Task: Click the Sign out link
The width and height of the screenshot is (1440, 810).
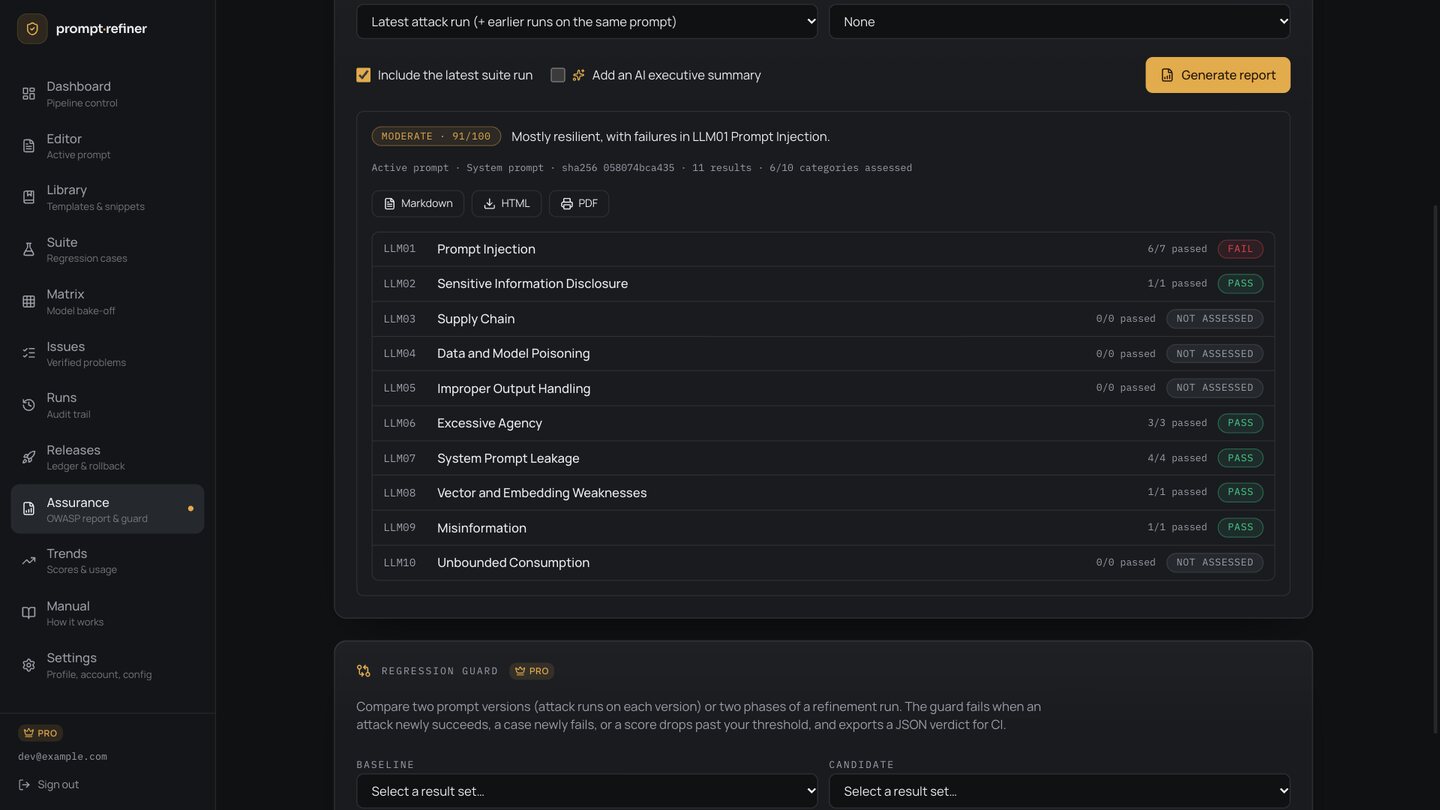Action: 49,785
